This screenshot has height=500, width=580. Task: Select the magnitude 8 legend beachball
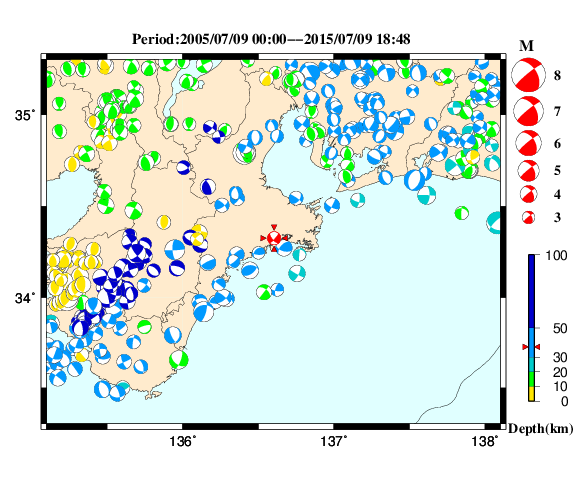pos(528,75)
